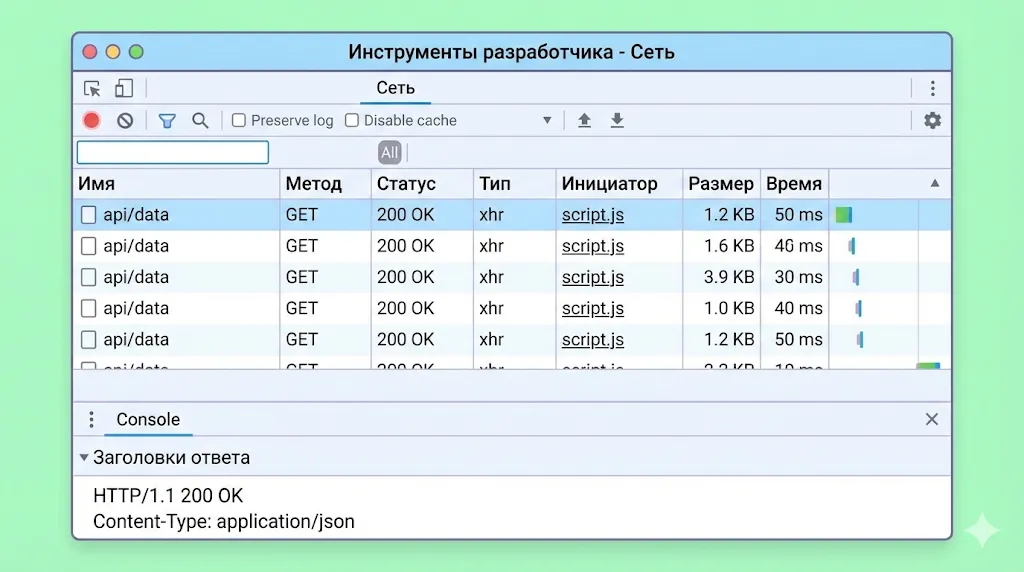Open script.js link in the last 1.2 KB row
Viewport: 1024px width, 572px height.
pyautogui.click(x=593, y=340)
